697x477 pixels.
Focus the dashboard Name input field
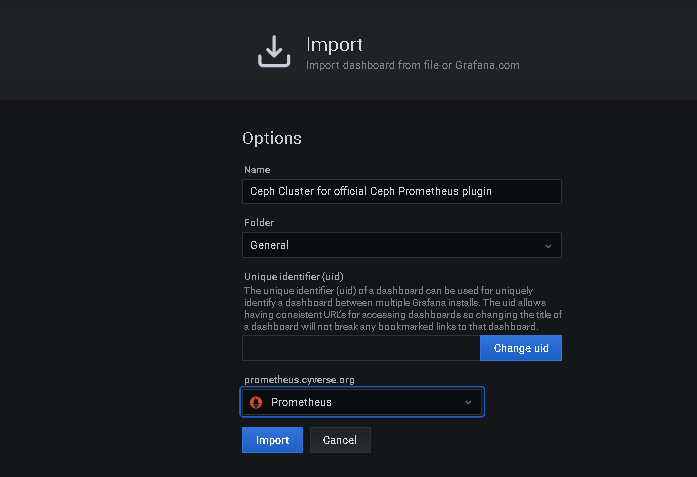pyautogui.click(x=402, y=192)
